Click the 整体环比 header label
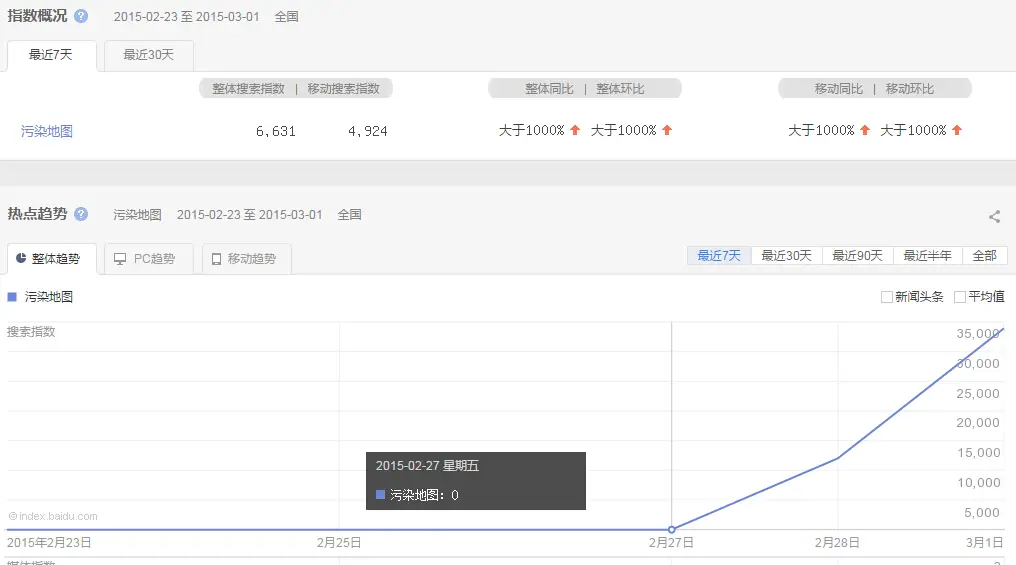This screenshot has height=565, width=1016. [x=620, y=89]
